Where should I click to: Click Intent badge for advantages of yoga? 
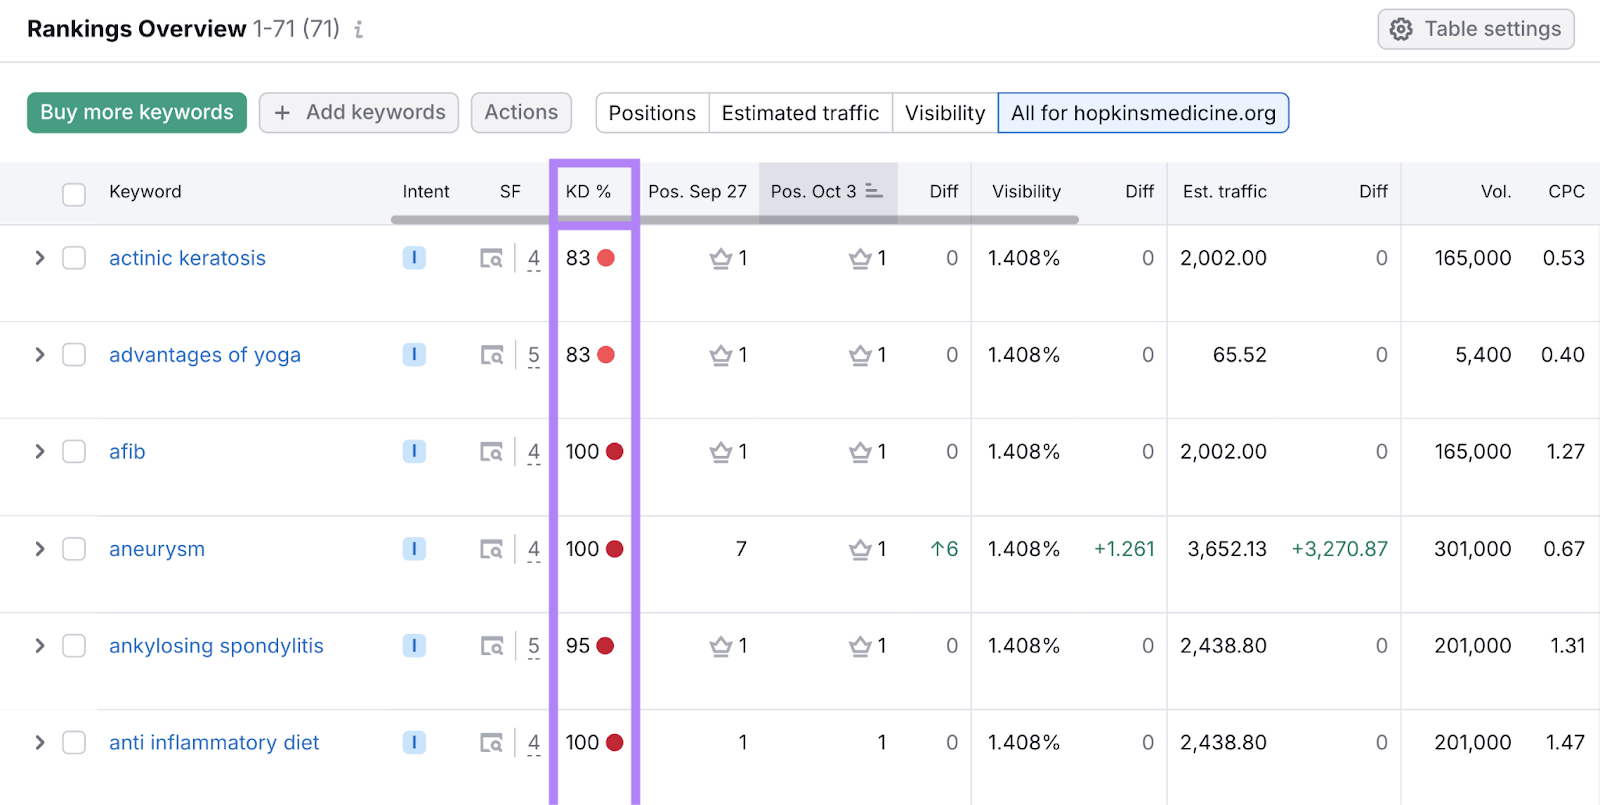414,355
